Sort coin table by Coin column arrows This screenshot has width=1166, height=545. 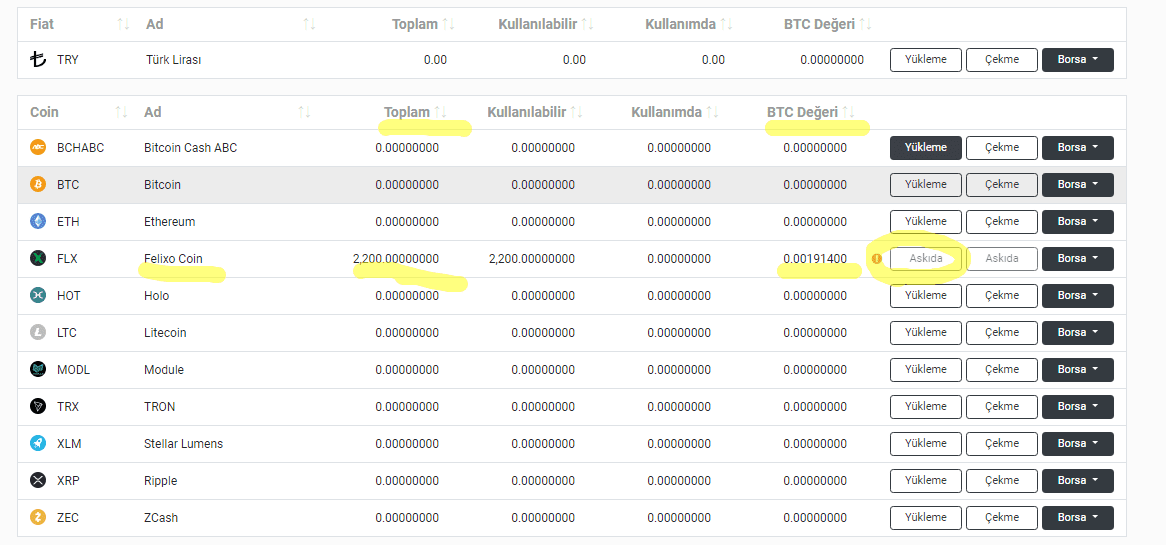122,112
